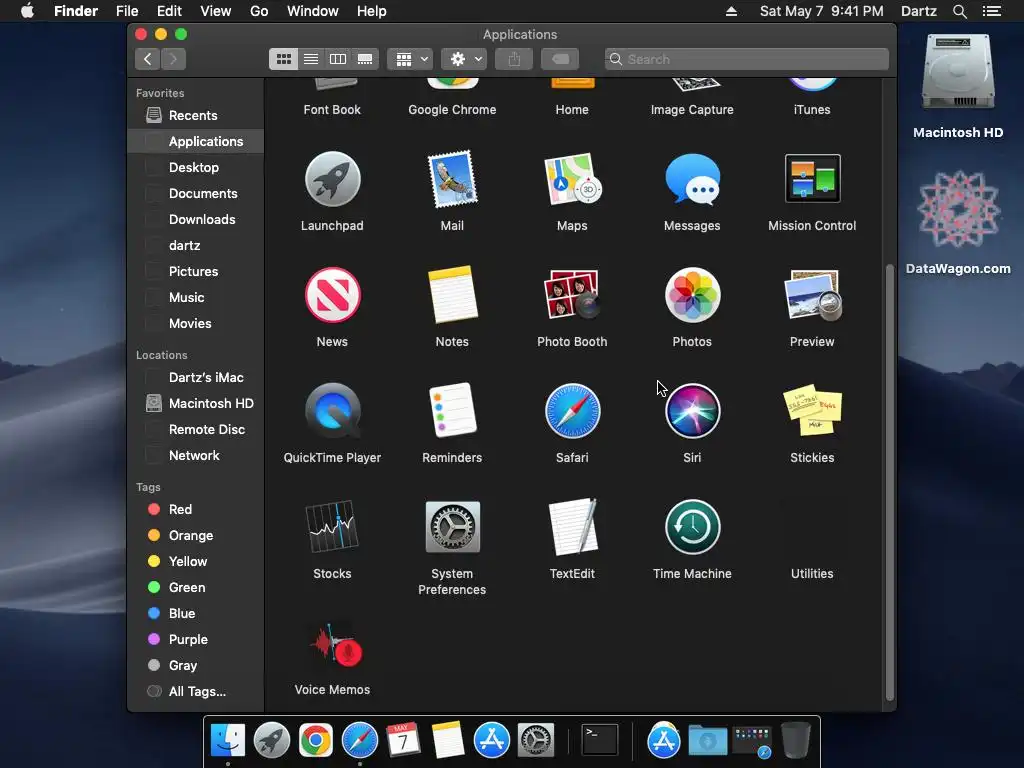Open the Photo Booth icon
The image size is (1024, 768).
(572, 295)
